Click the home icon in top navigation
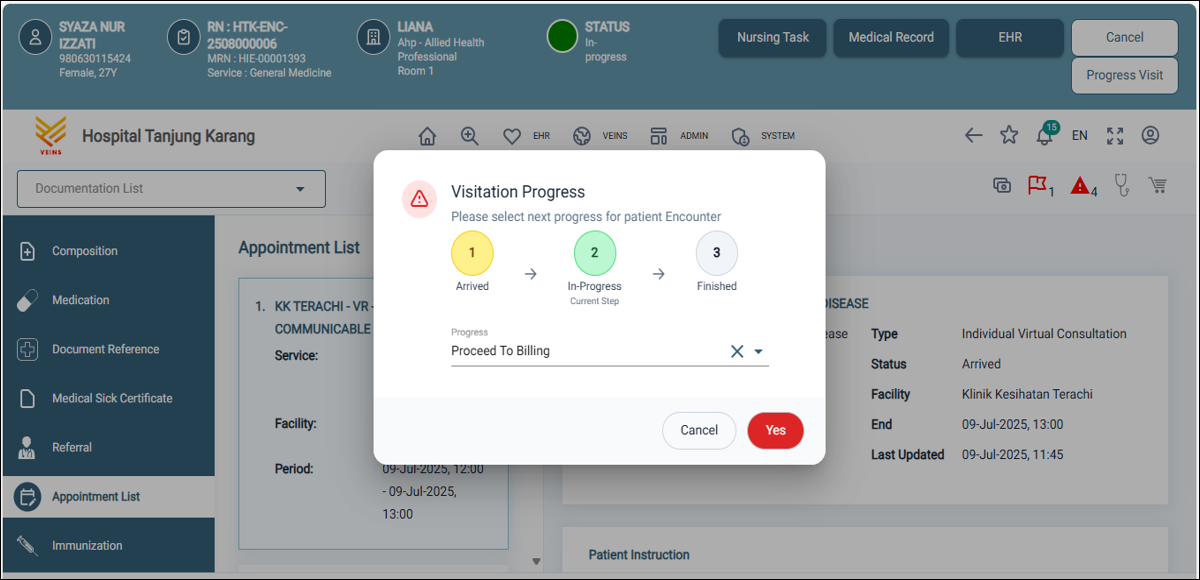1200x580 pixels. [427, 136]
